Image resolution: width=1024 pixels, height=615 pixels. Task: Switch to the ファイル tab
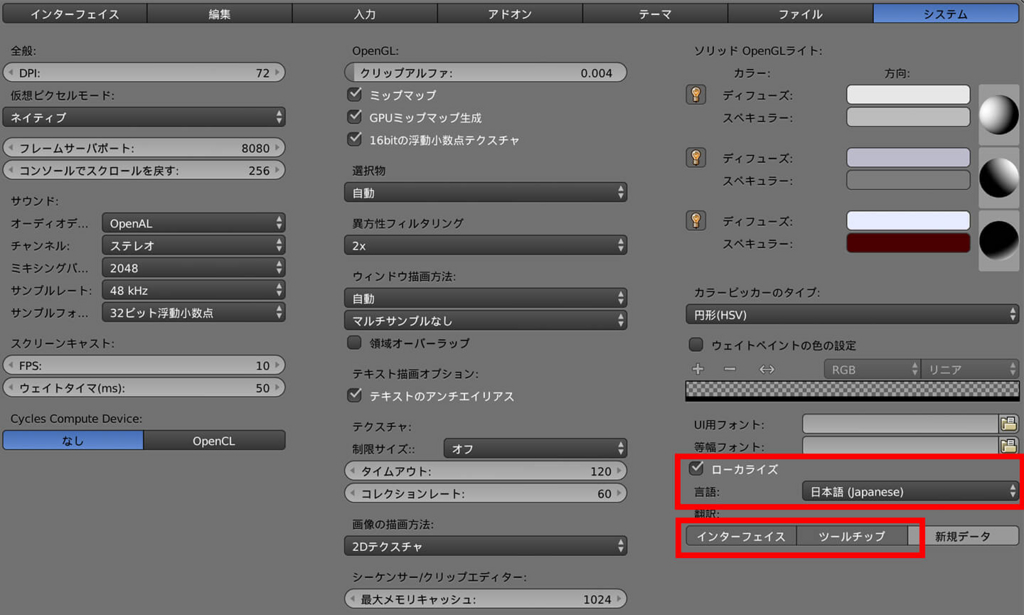tap(801, 14)
